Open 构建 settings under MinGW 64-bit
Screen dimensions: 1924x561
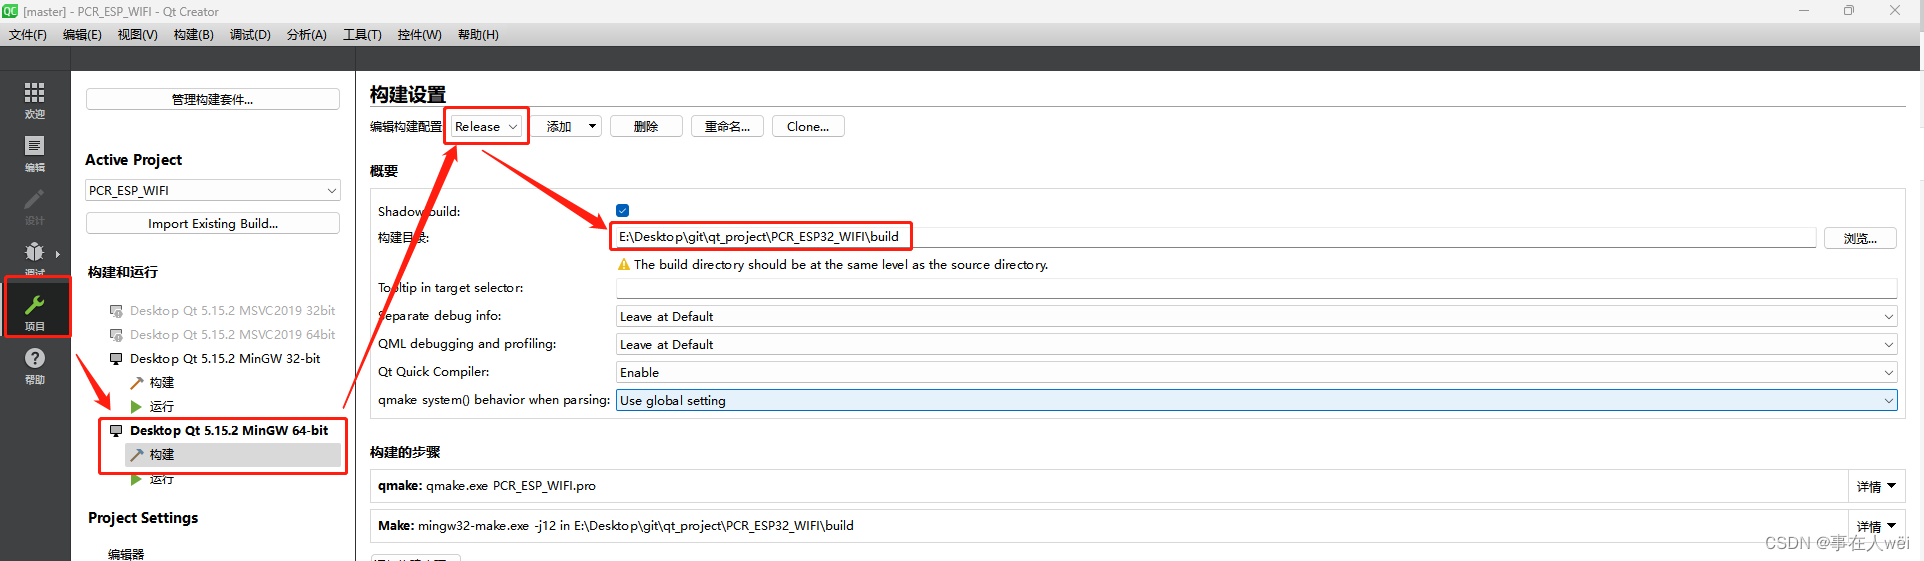(233, 455)
